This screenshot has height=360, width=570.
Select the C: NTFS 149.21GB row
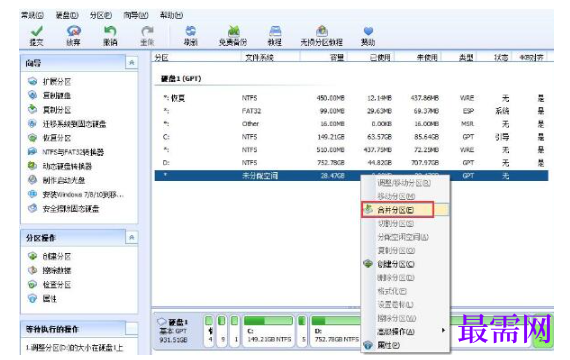point(351,137)
